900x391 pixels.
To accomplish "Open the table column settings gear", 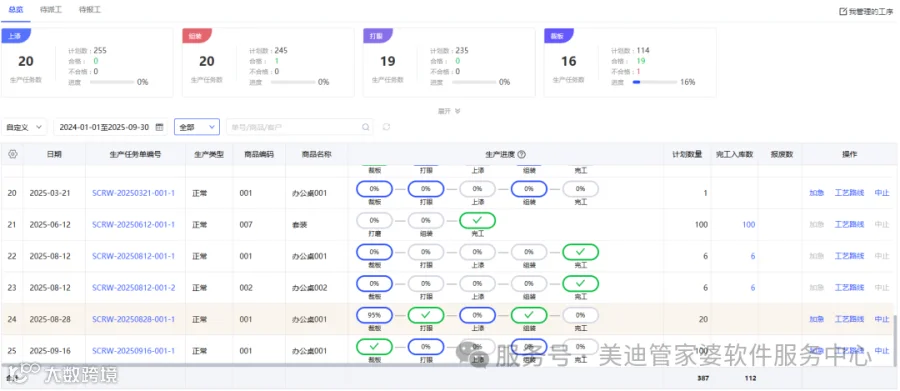I will pos(13,154).
